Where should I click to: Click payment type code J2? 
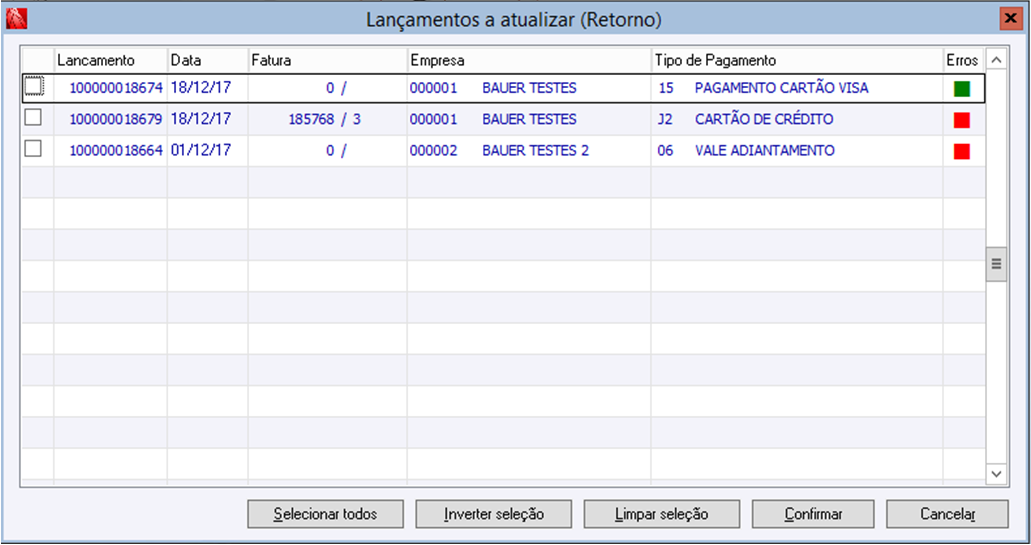[665, 120]
